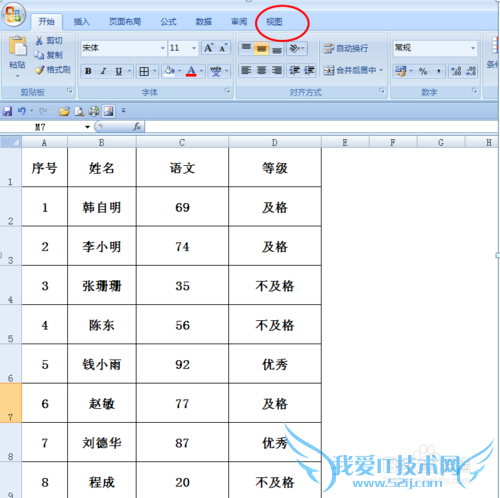Open the phonetic guide 文 icon
Screen dimensions: 500x498
[216, 71]
